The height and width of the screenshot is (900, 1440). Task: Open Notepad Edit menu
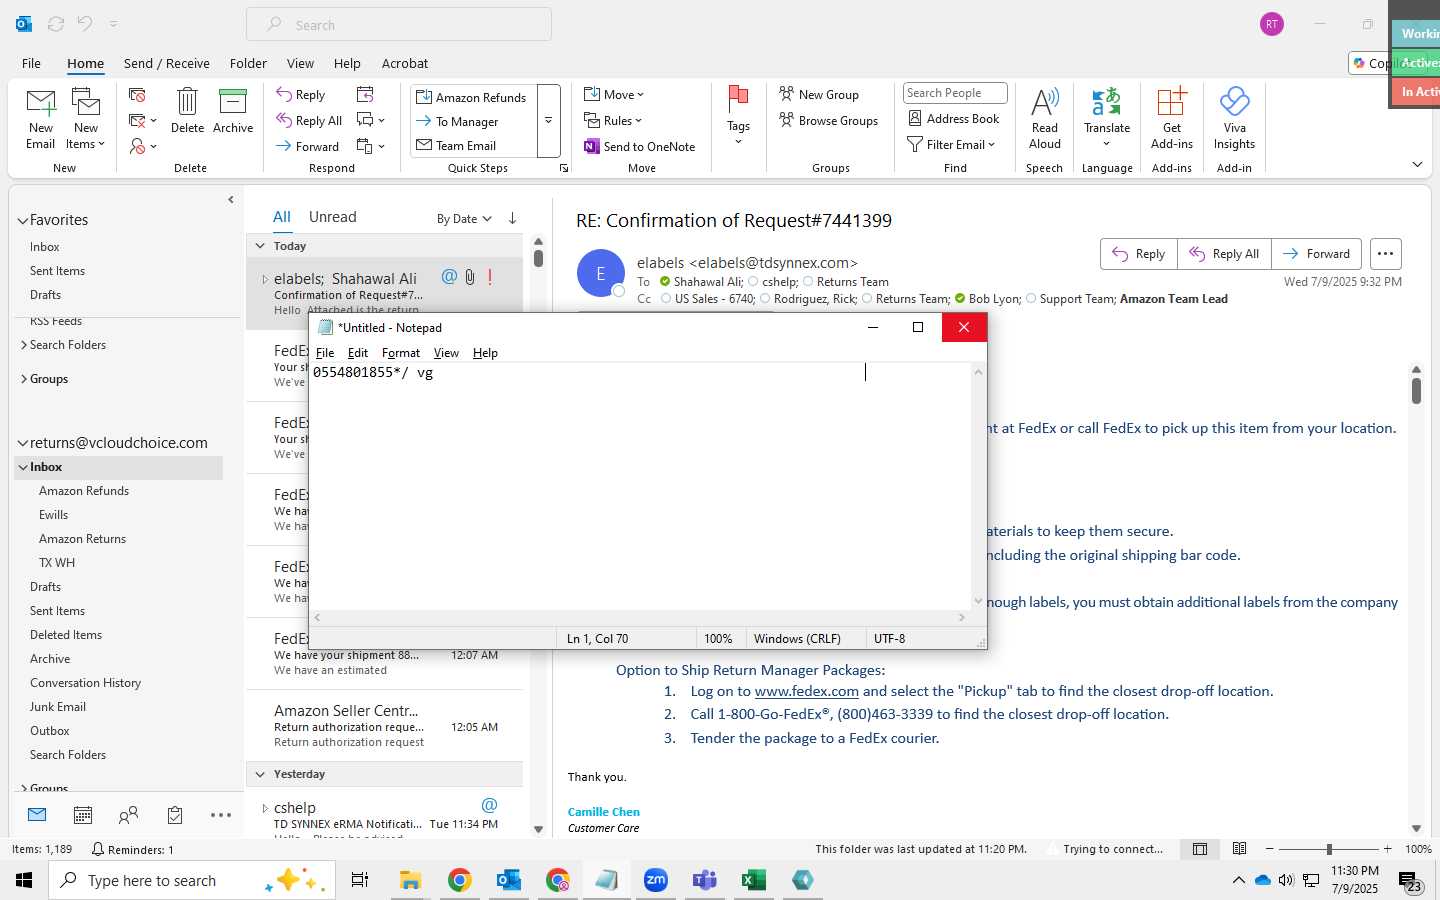click(358, 353)
